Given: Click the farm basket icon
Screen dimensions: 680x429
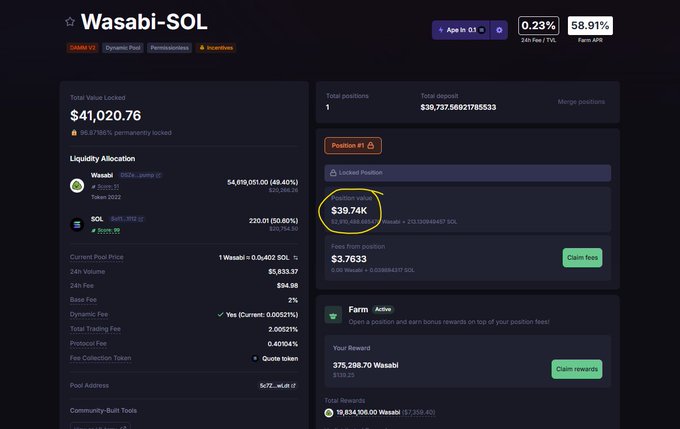Looking at the screenshot, I should point(333,315).
